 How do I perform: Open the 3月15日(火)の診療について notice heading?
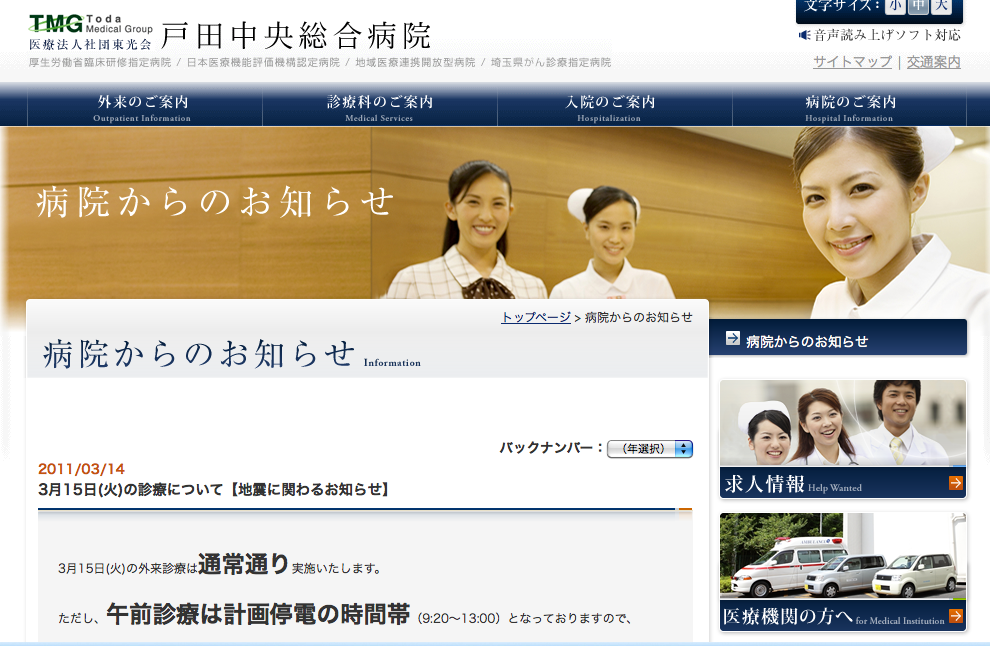pos(213,489)
